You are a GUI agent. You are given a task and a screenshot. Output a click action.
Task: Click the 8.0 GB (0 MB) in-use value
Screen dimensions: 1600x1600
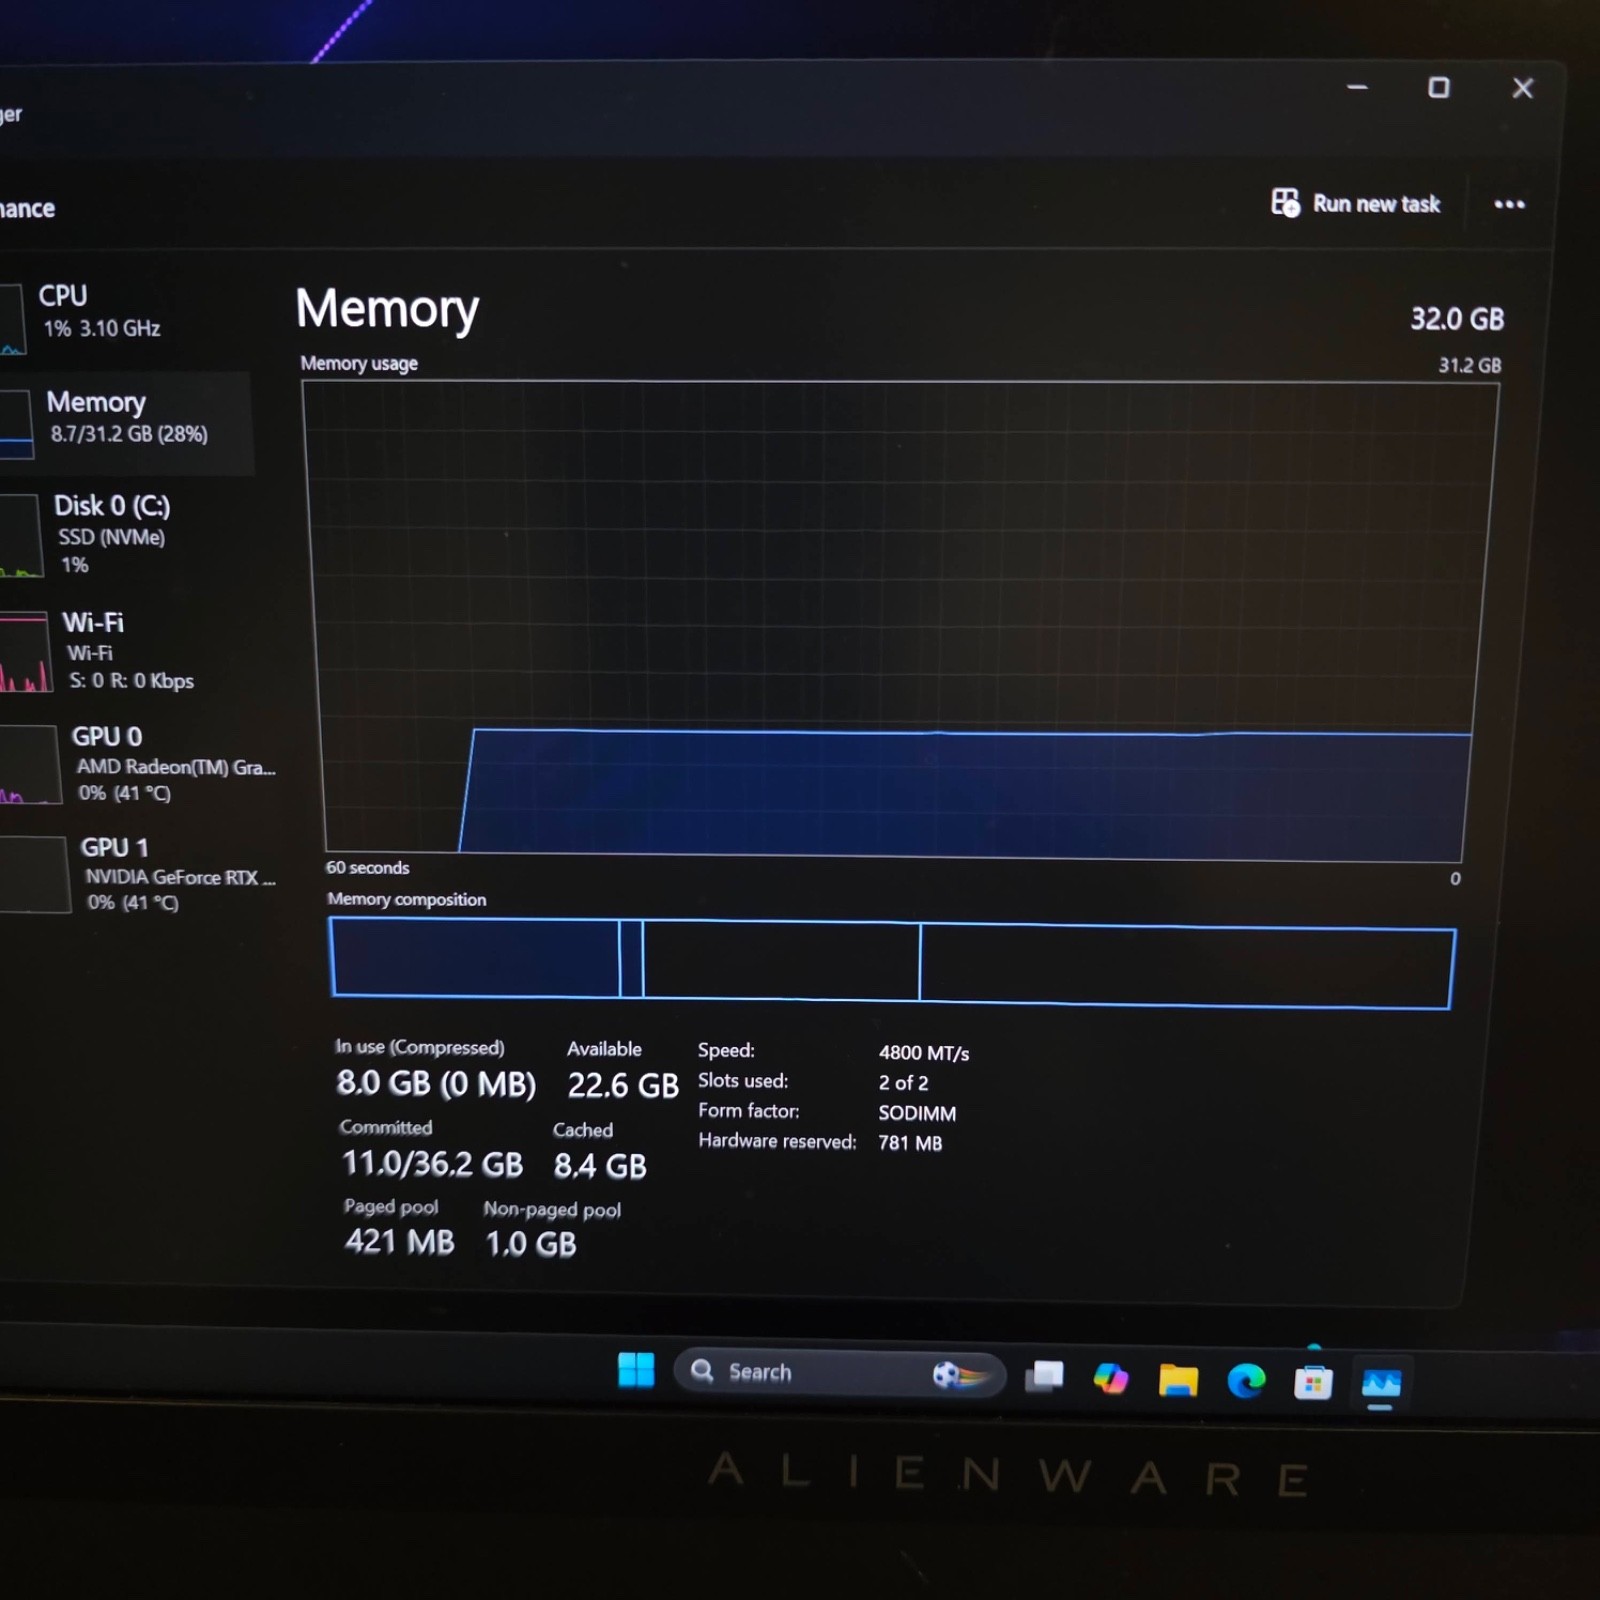[x=436, y=1083]
